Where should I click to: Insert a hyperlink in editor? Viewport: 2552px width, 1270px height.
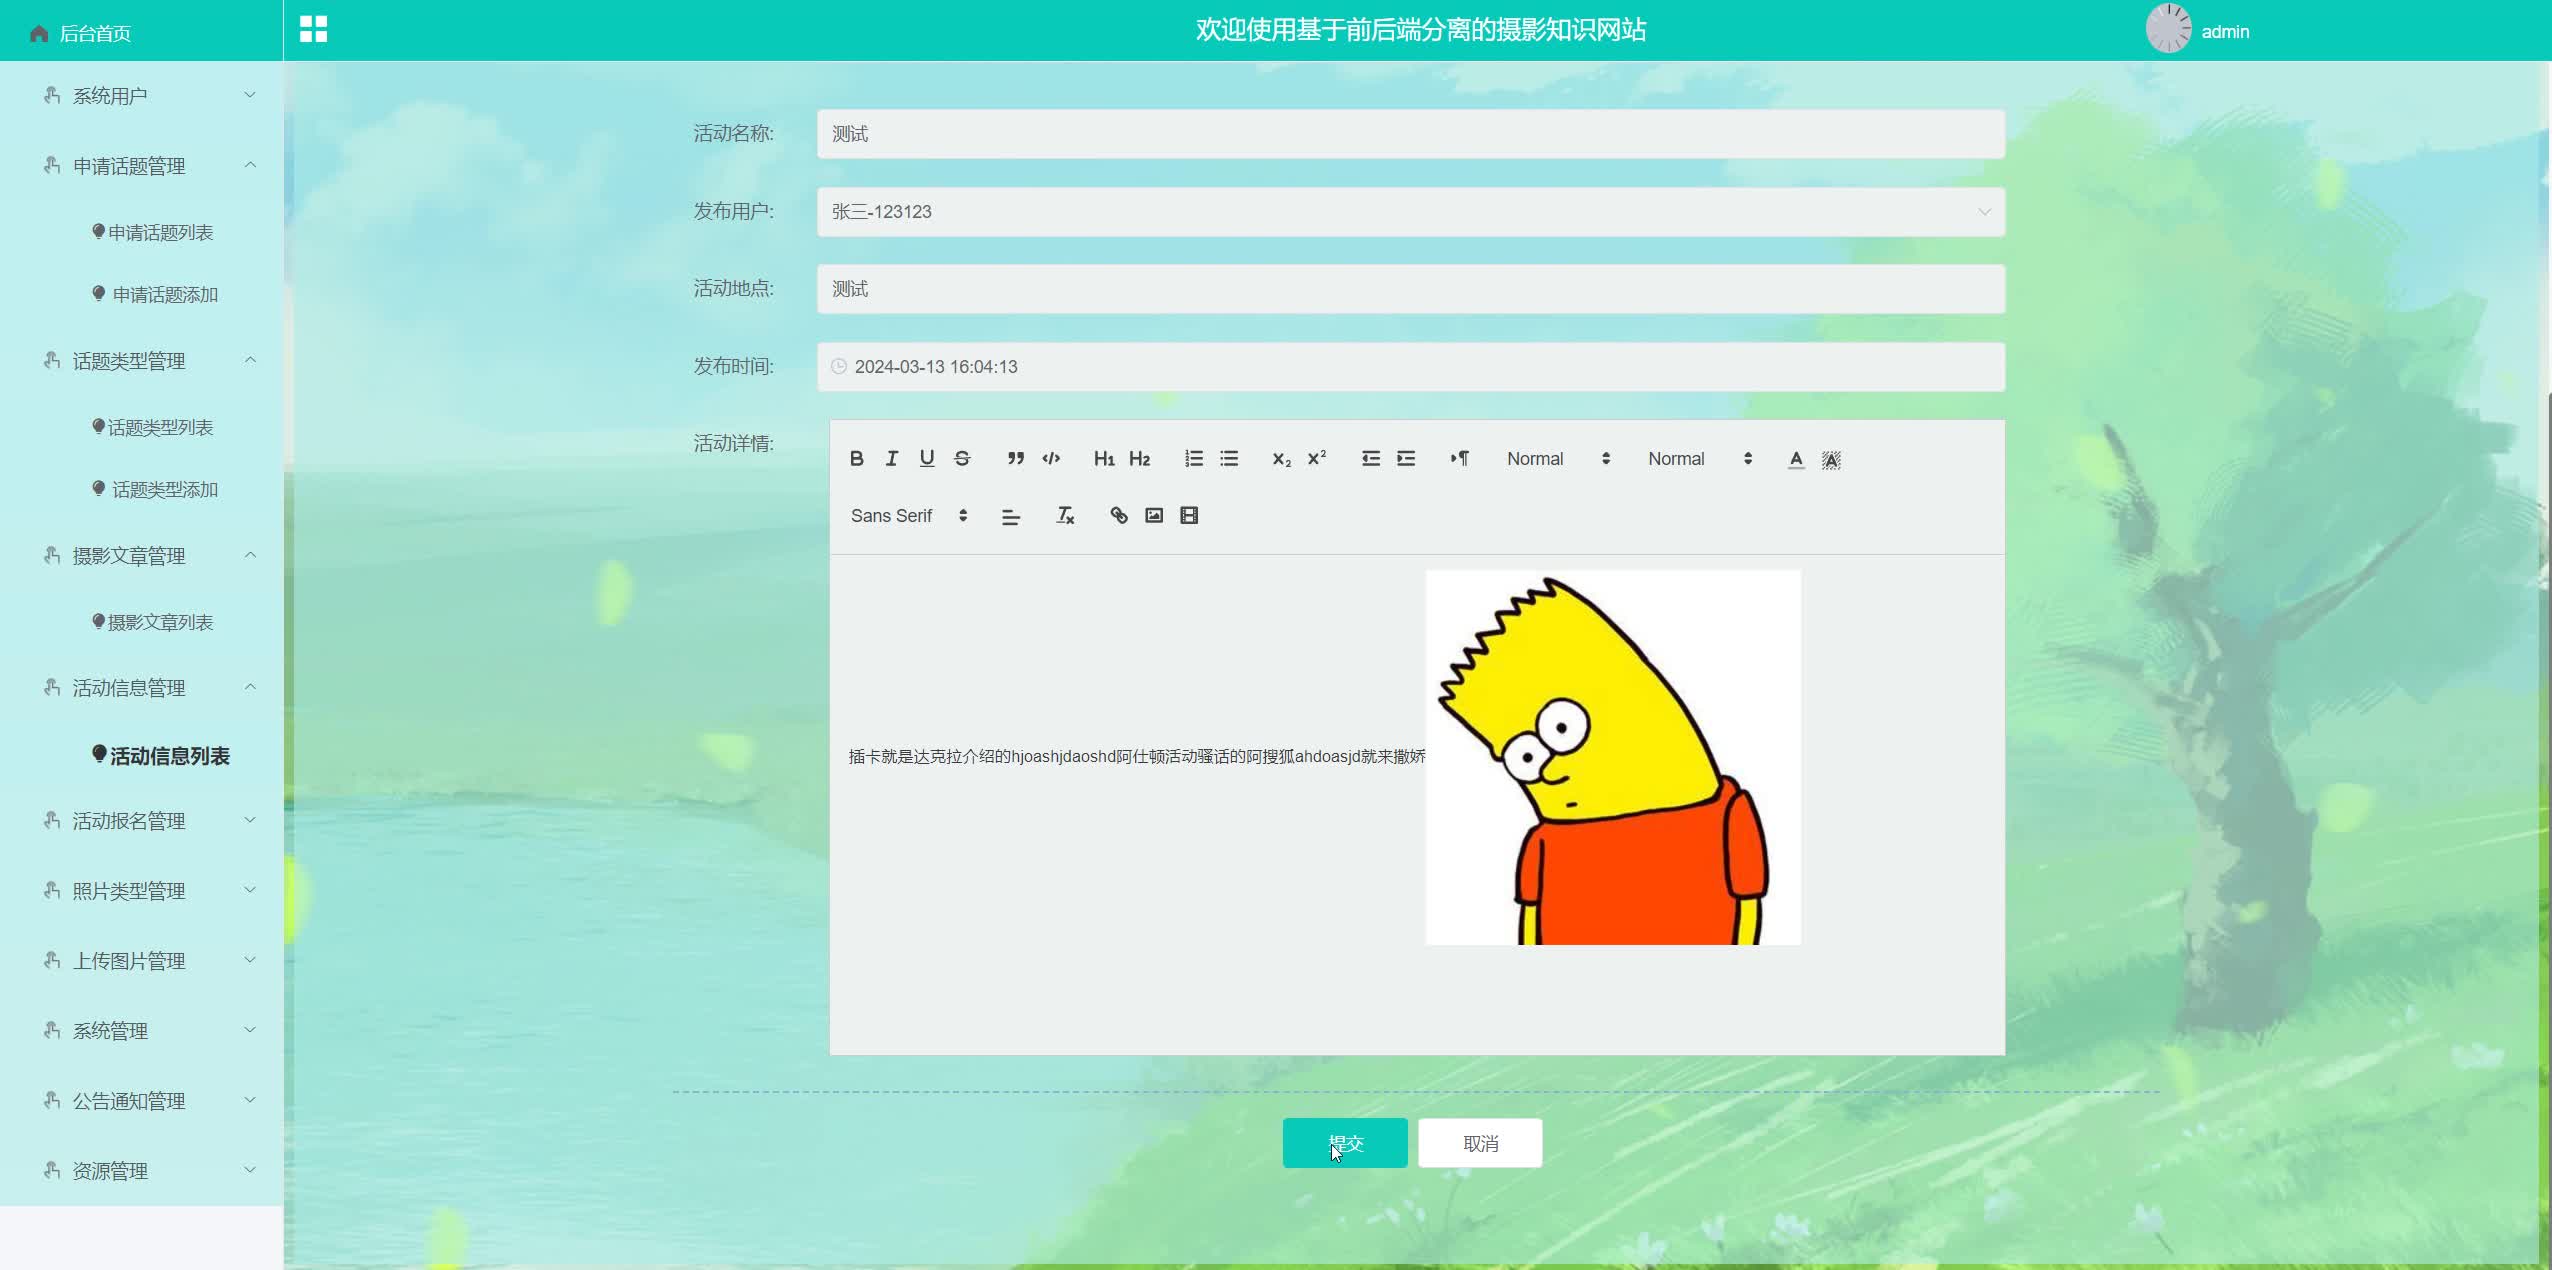(1118, 516)
